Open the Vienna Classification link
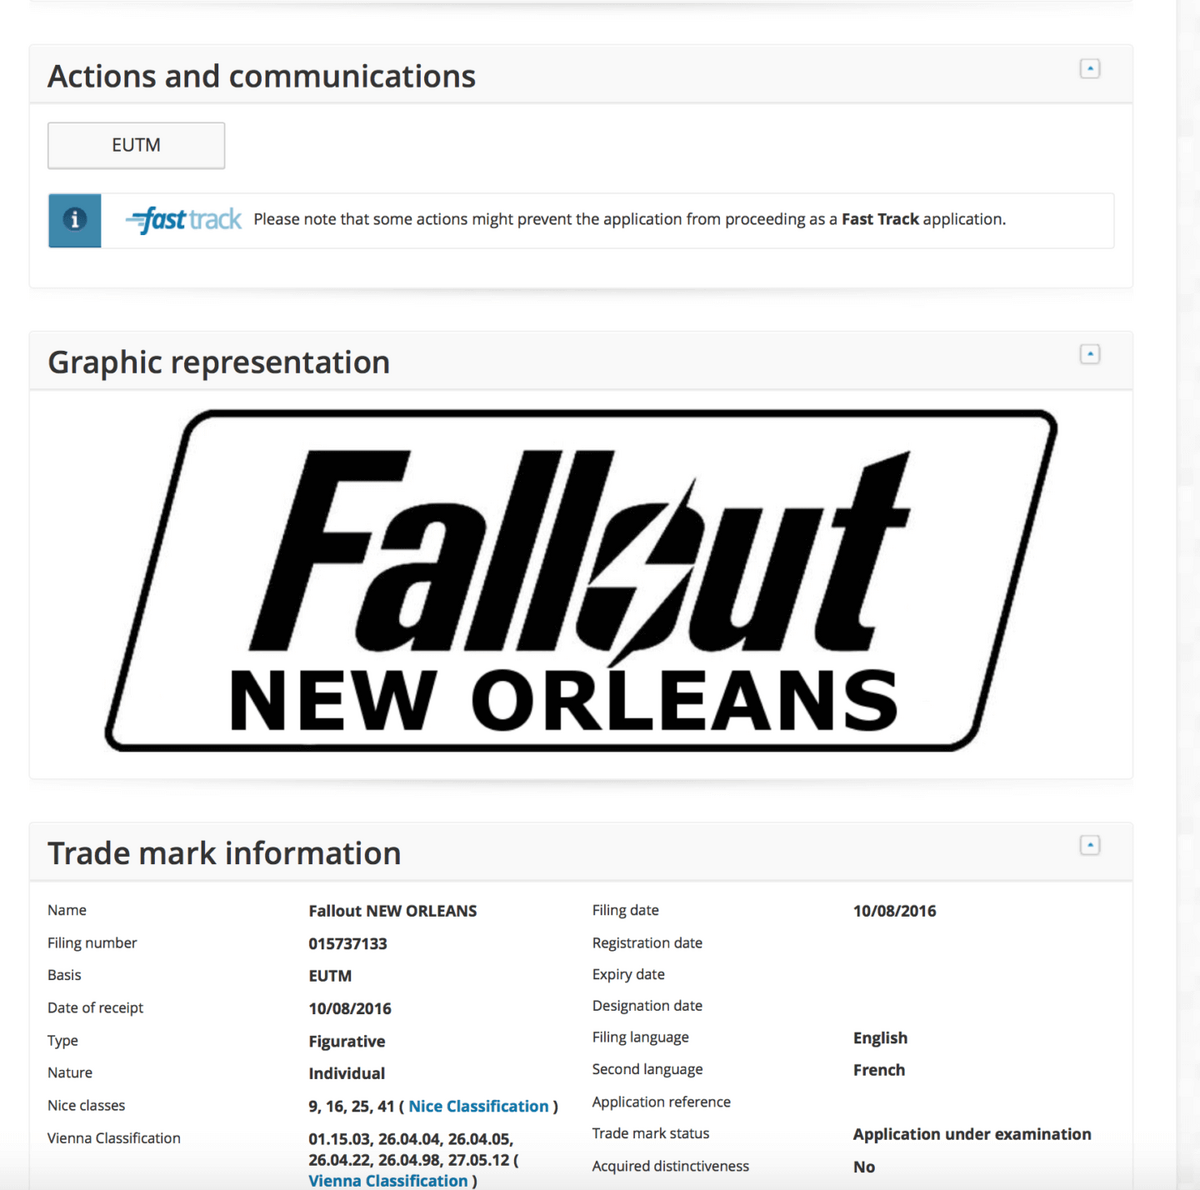Screen dimensions: 1200x1190 (388, 1180)
